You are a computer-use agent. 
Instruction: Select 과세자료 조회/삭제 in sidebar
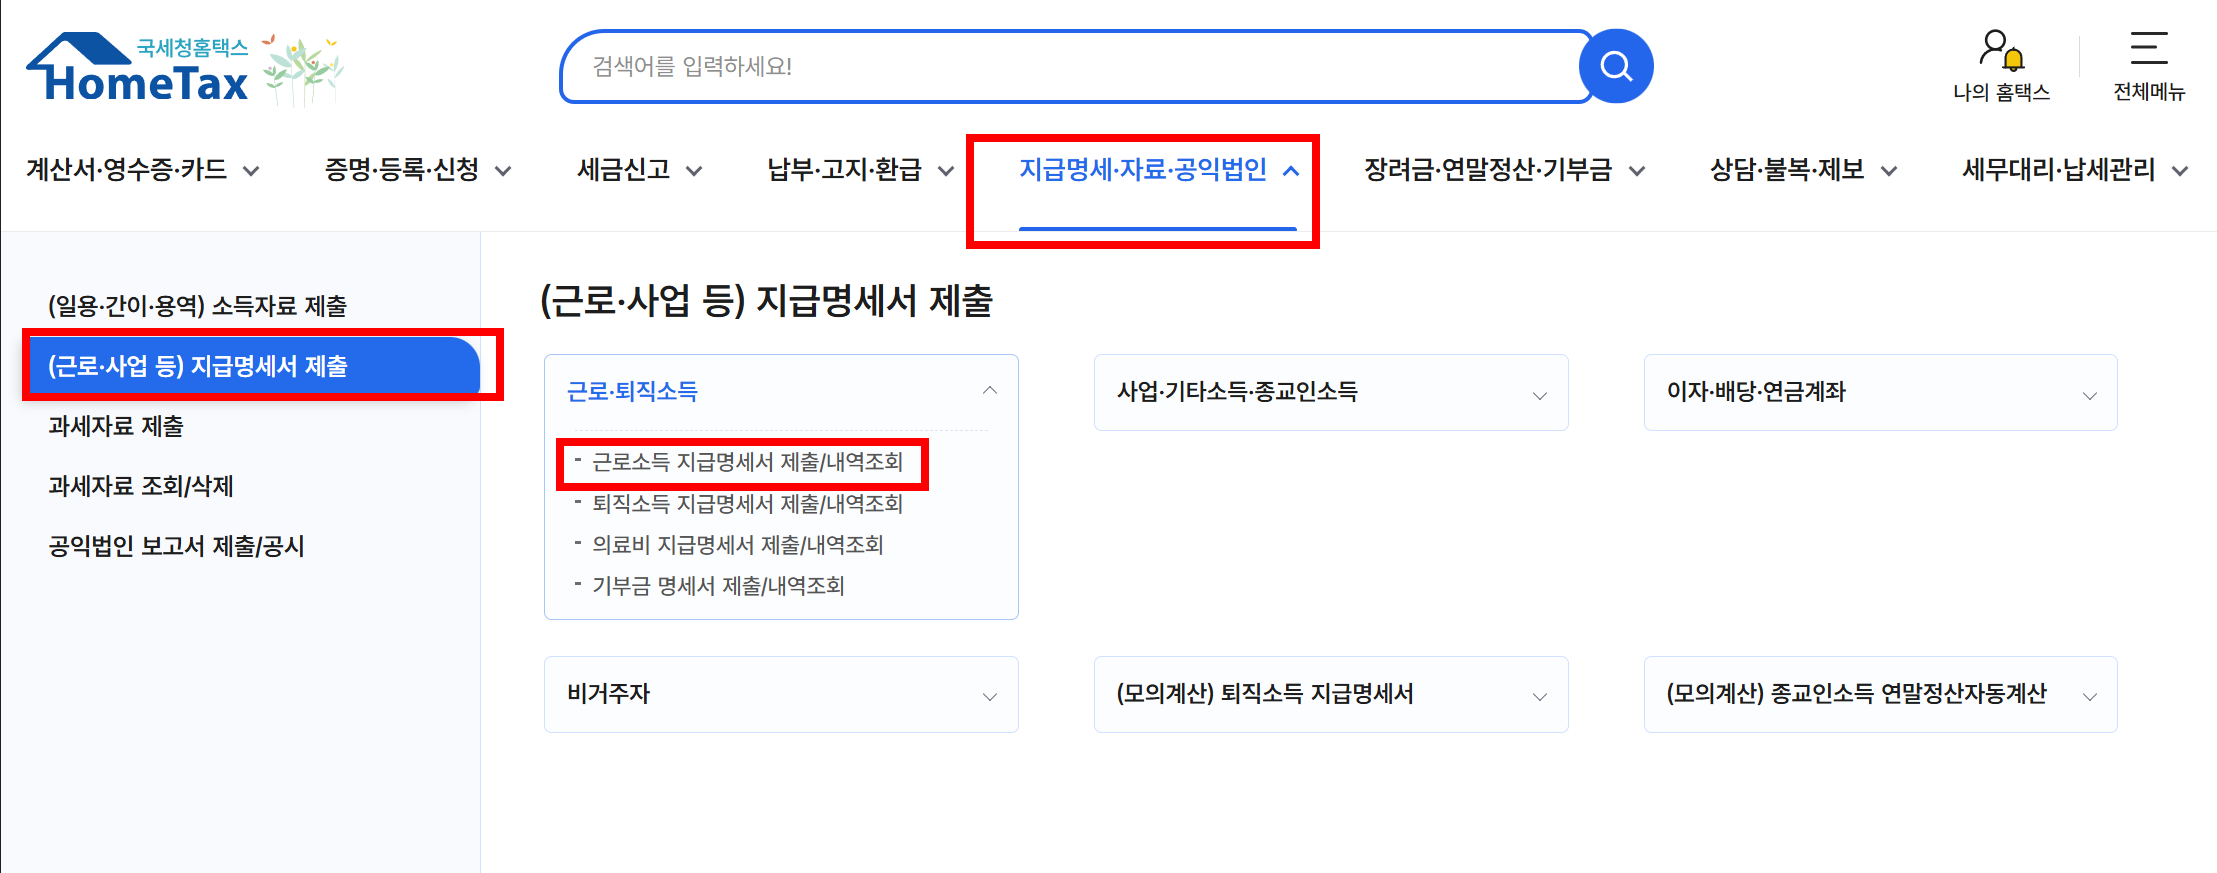pos(141,486)
